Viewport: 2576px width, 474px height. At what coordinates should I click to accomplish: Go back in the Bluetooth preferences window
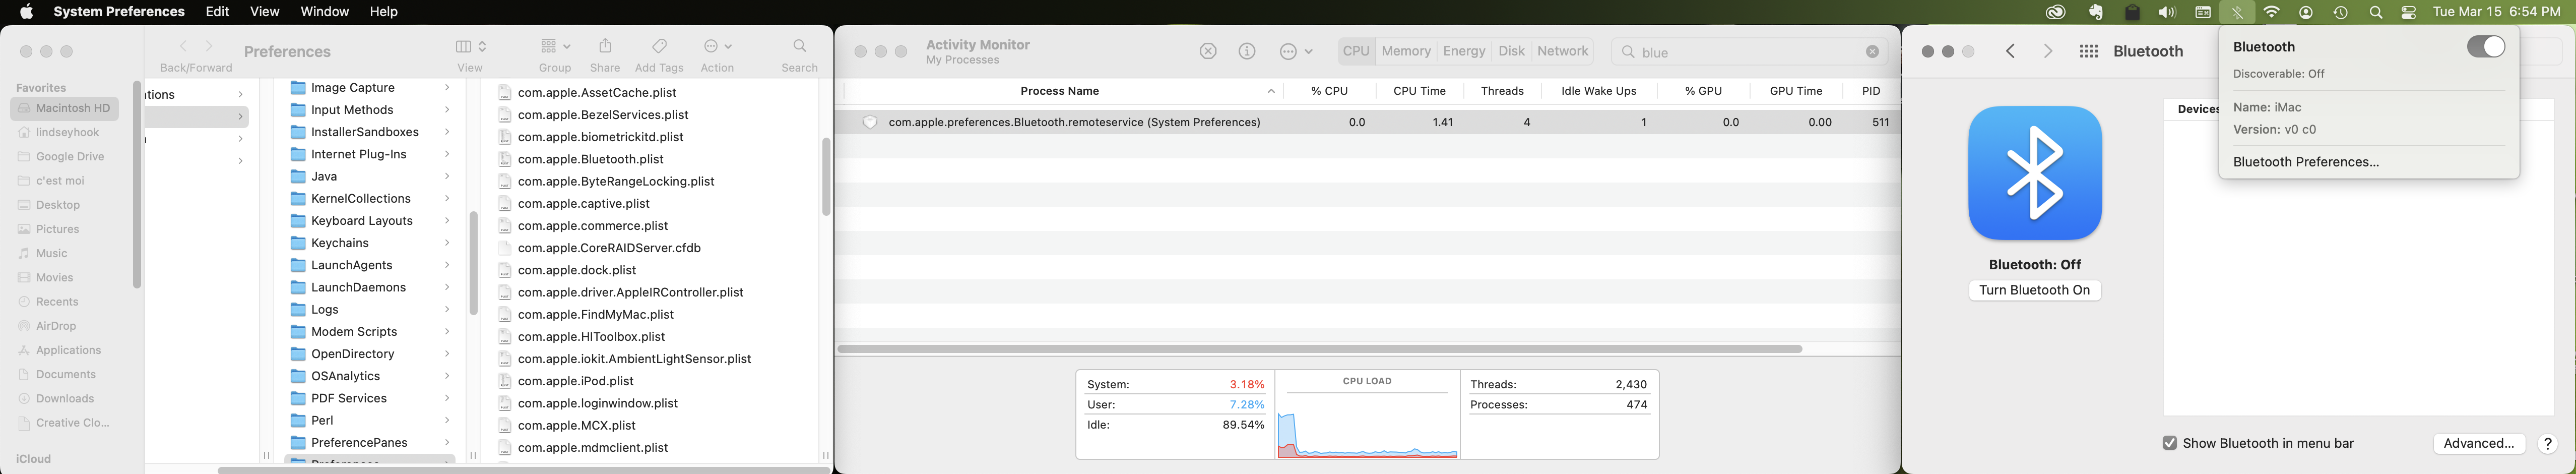(2010, 51)
